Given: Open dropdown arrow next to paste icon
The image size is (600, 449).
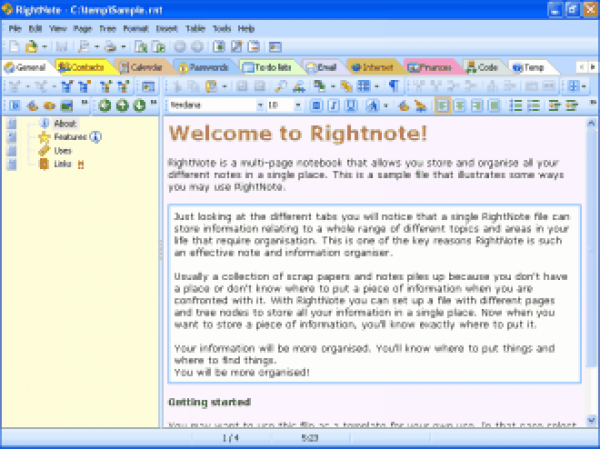Looking at the screenshot, I should point(225,87).
